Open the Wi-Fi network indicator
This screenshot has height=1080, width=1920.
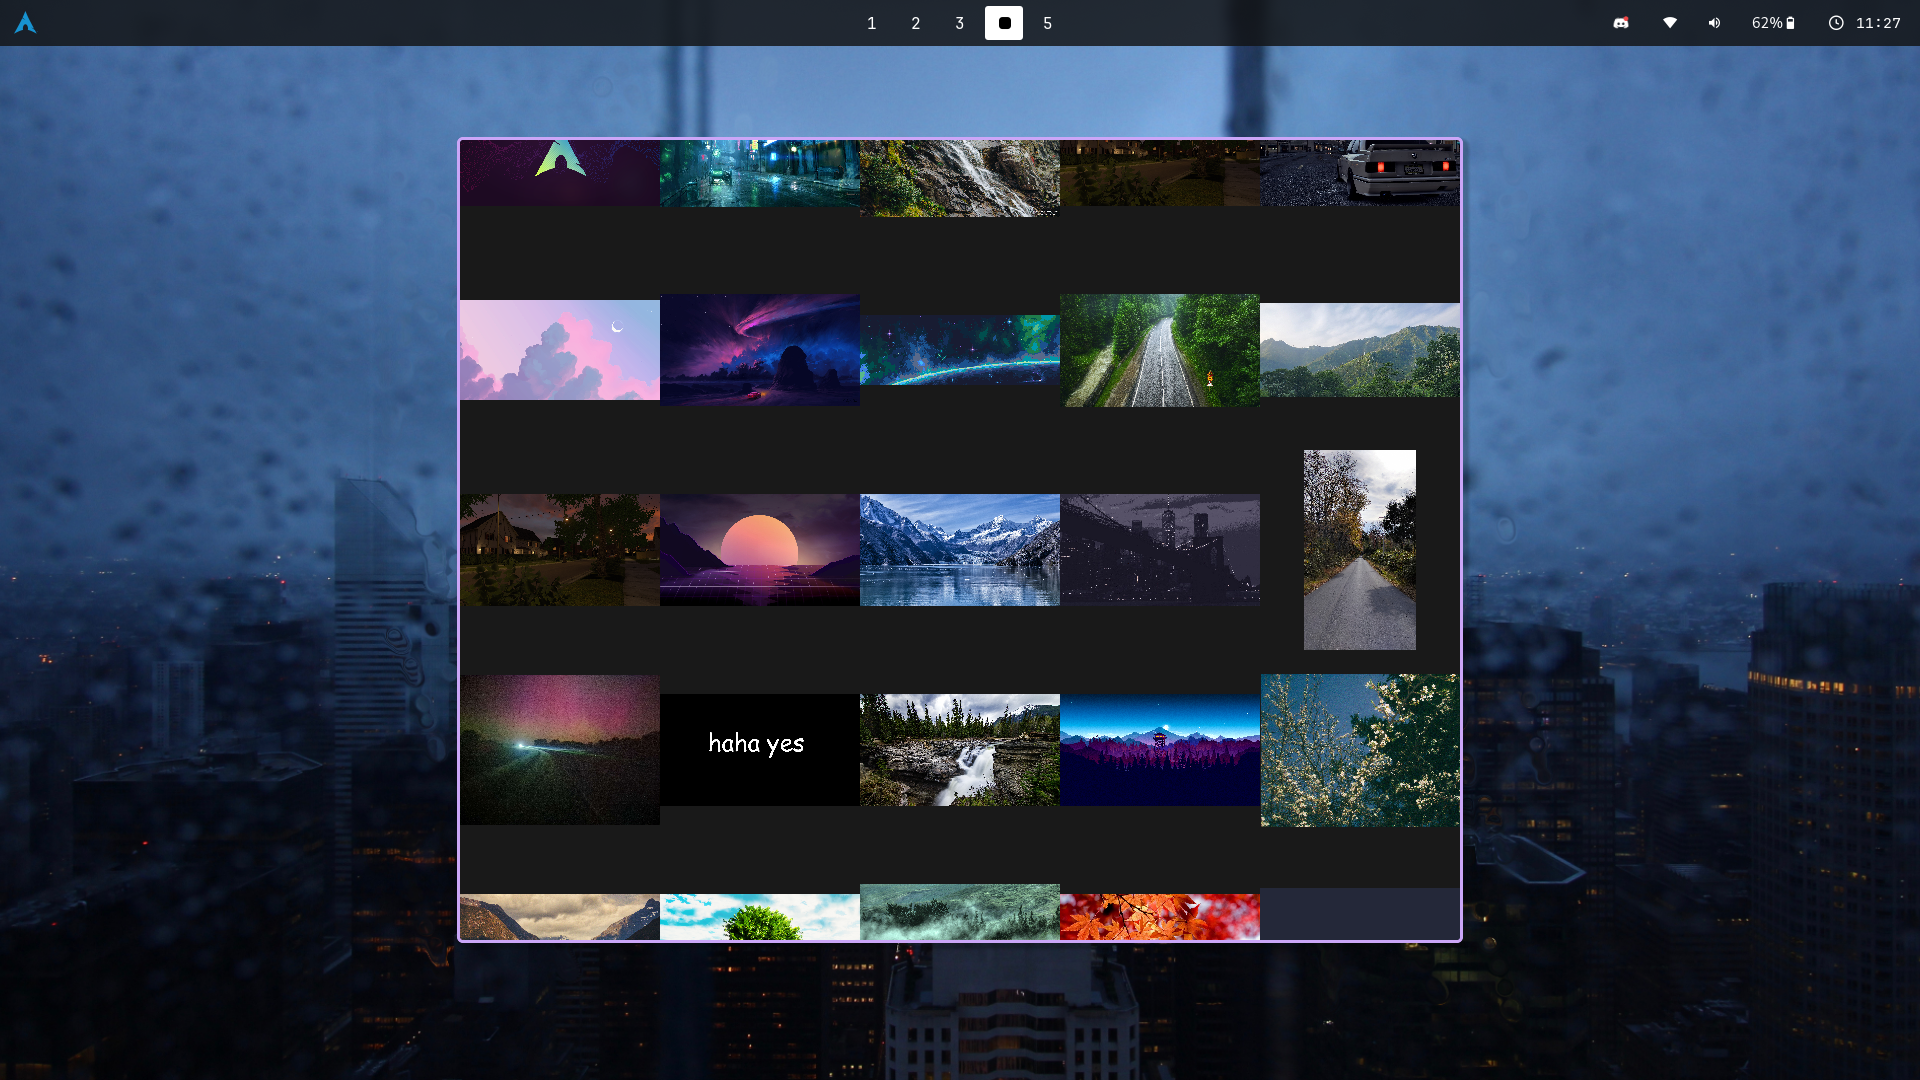point(1669,23)
